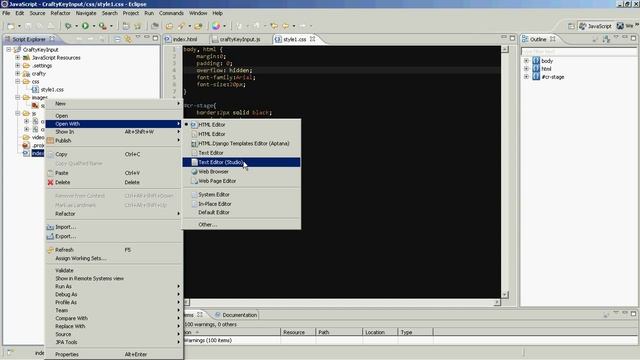
Task: Click the Import icon in context menu
Action: point(50,227)
